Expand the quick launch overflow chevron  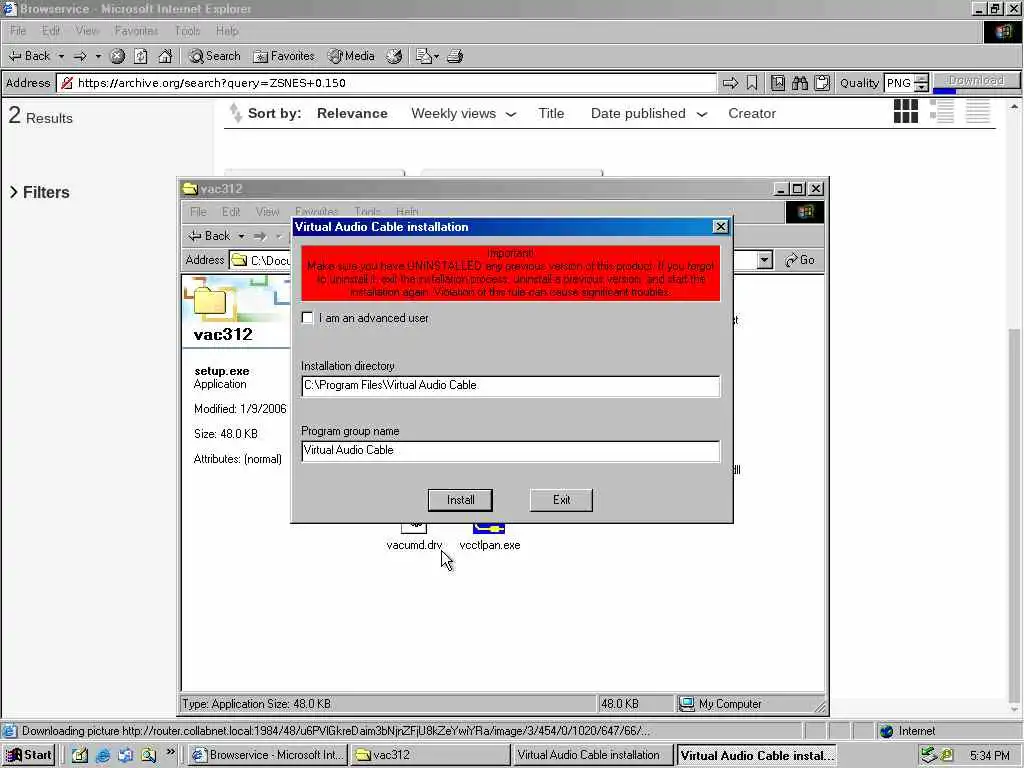pos(170,752)
